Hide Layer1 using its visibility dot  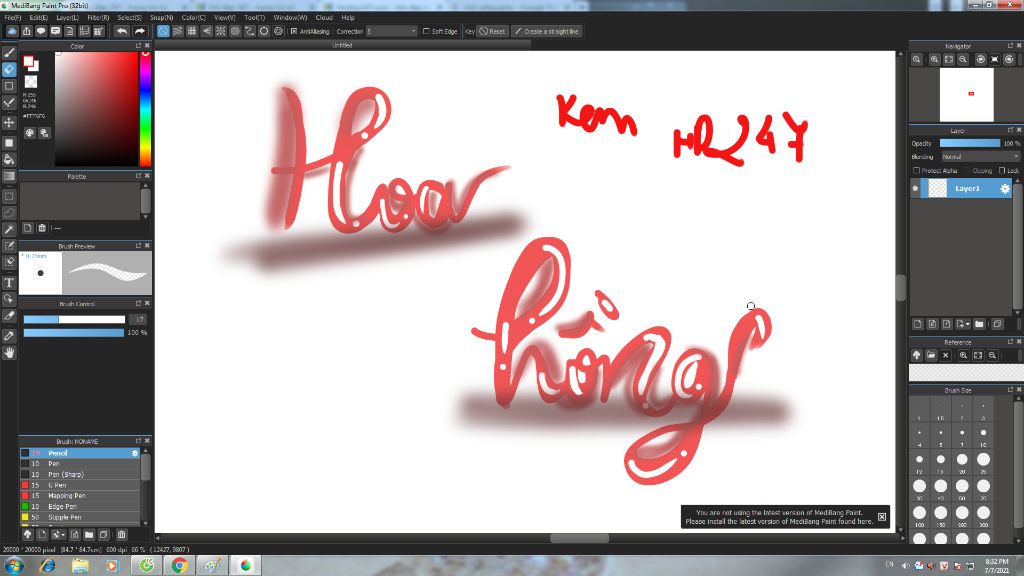pyautogui.click(x=916, y=189)
